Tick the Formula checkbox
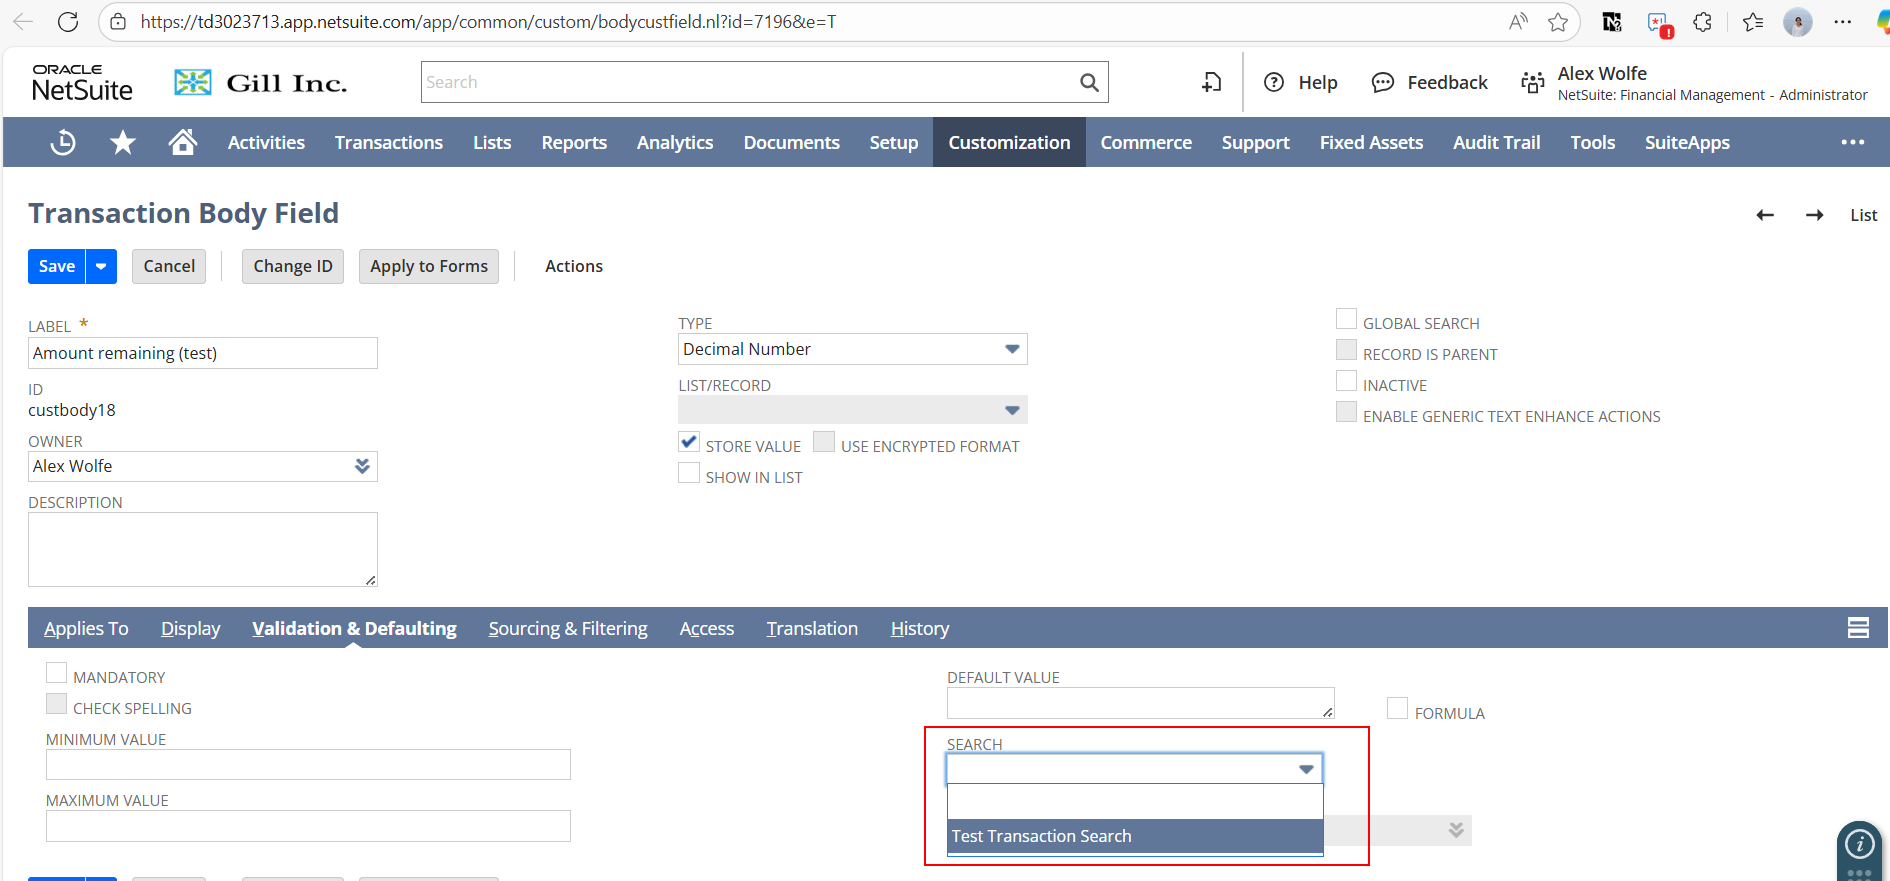 click(1397, 709)
